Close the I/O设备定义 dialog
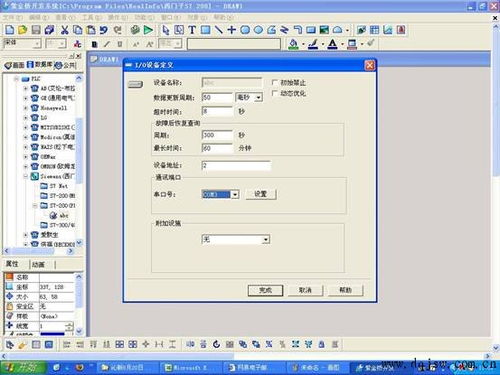 (370, 65)
